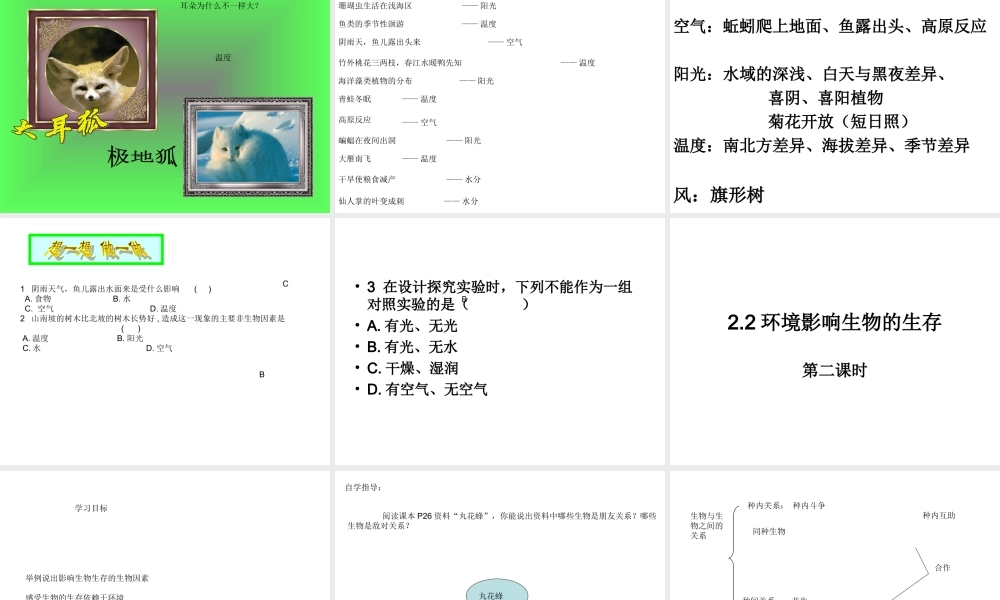This screenshot has height=600, width=1000.
Task: Click the title 2.2 环境影响生物的生存
Action: 834,322
